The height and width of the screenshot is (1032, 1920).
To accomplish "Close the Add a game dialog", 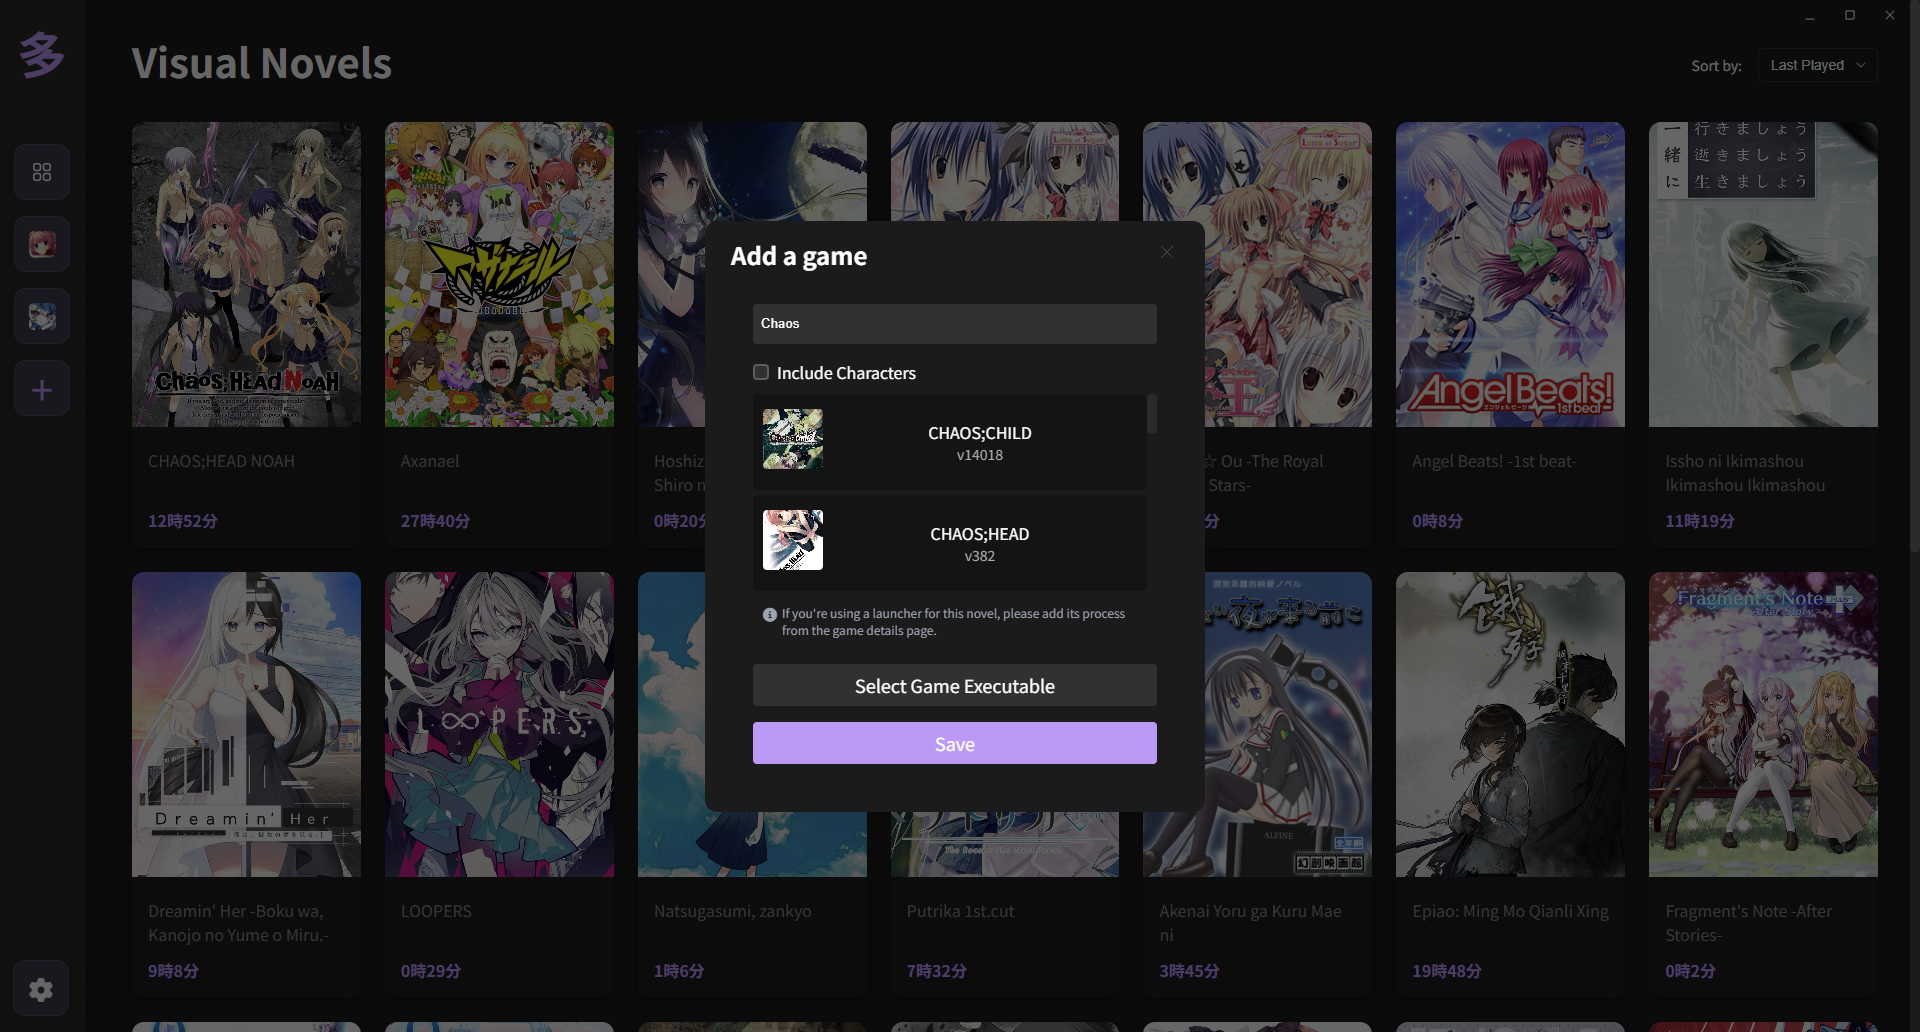I will click(1166, 252).
